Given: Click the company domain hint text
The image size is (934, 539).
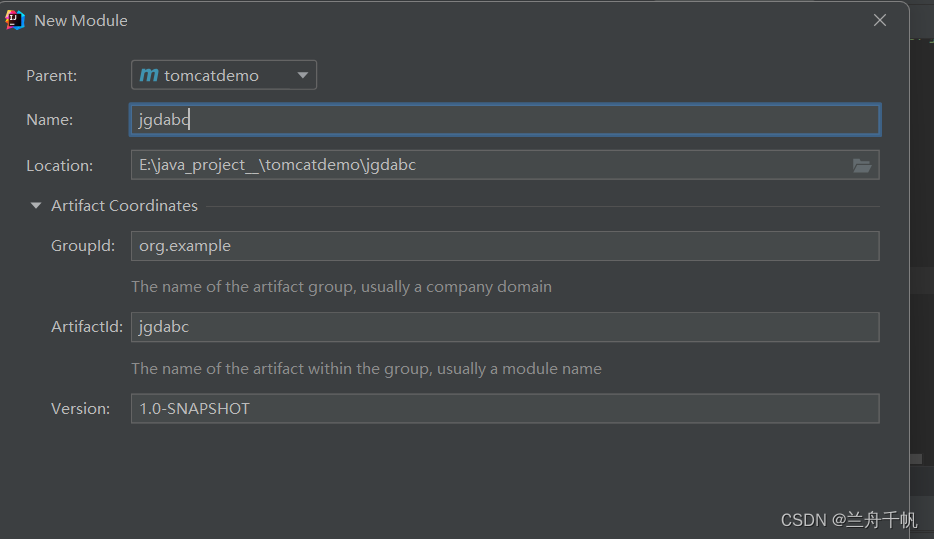Looking at the screenshot, I should [341, 287].
